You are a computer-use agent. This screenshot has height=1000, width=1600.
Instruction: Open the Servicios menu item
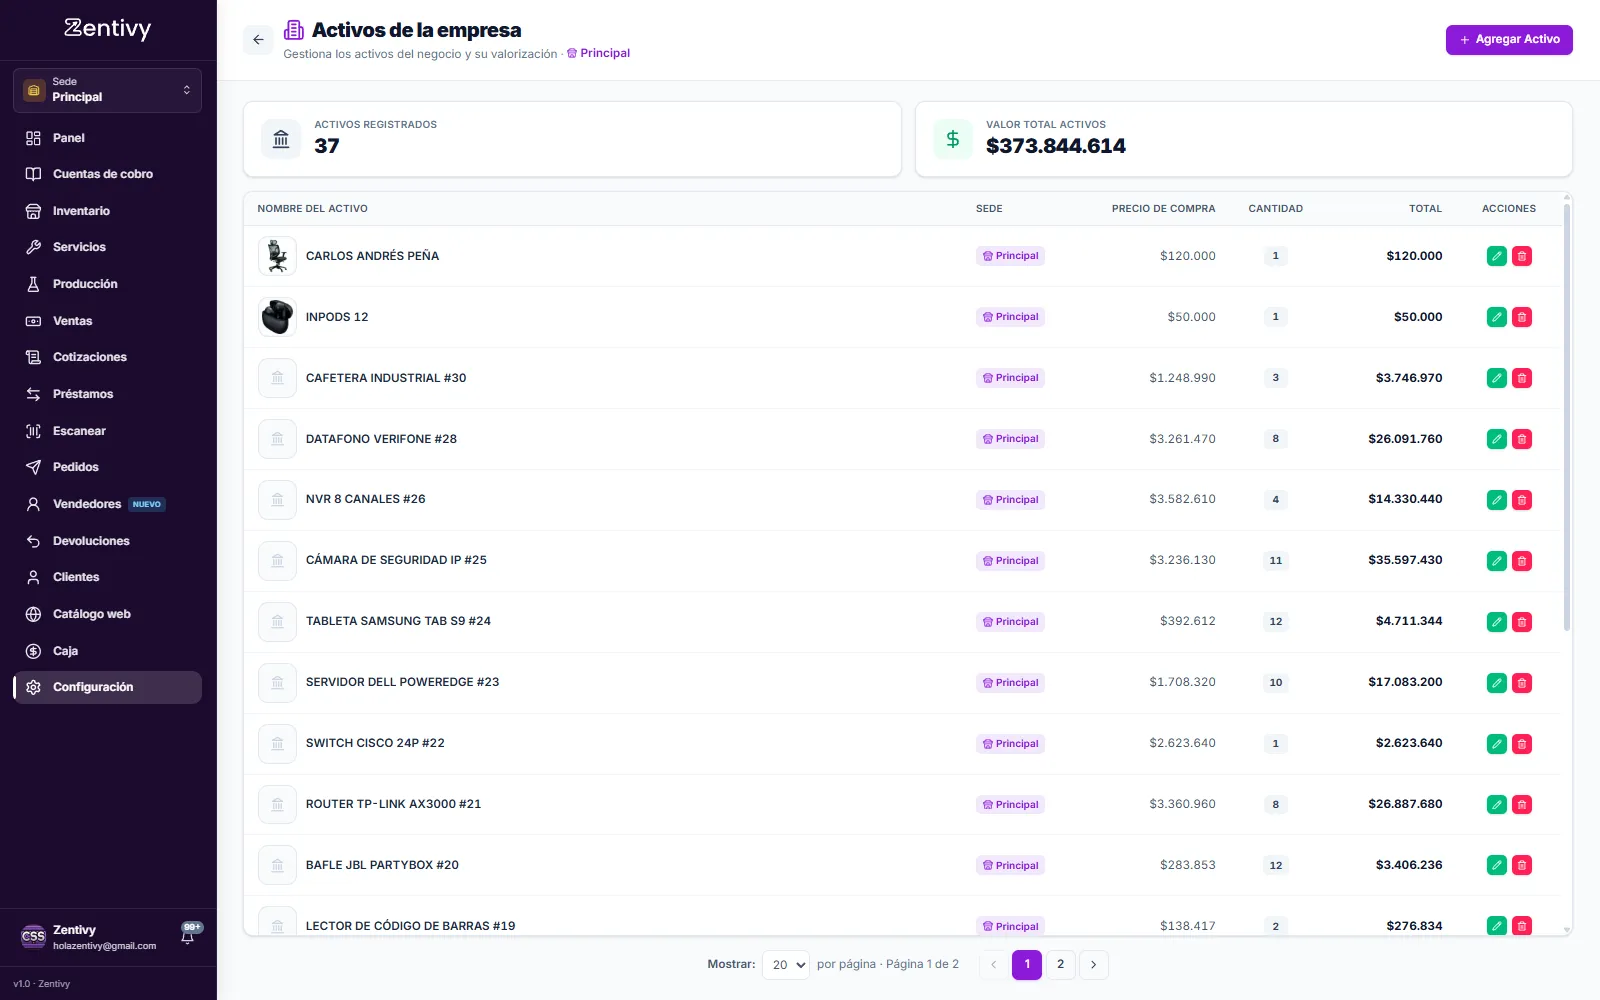click(x=107, y=247)
